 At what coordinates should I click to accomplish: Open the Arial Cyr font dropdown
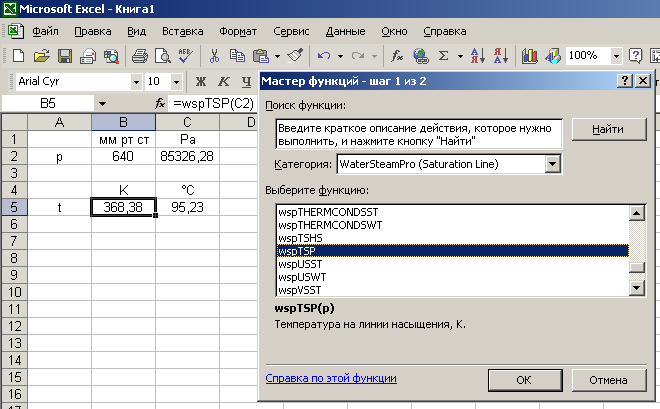tap(136, 82)
